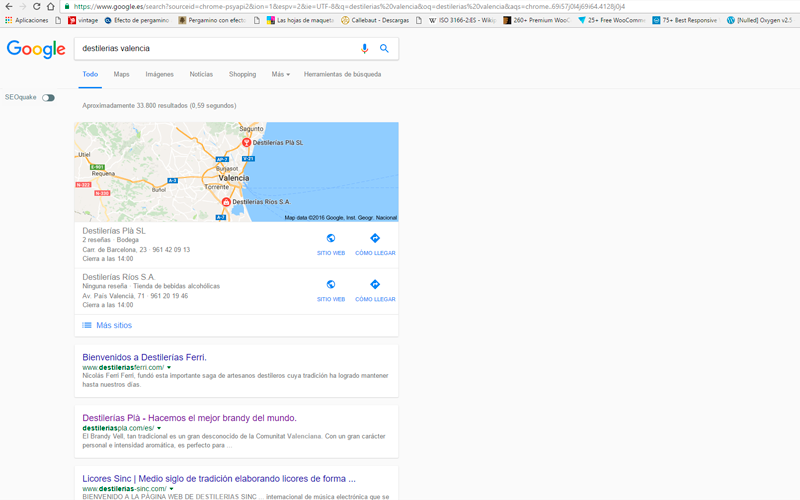Open 260+ Premium WooC bookmark

click(x=536, y=20)
